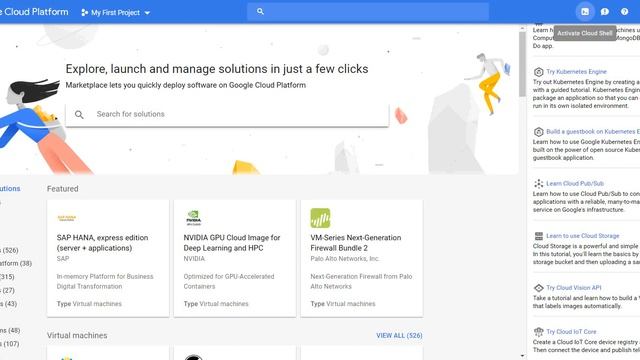
Task: Open the Help question mark icon
Action: 624,12
